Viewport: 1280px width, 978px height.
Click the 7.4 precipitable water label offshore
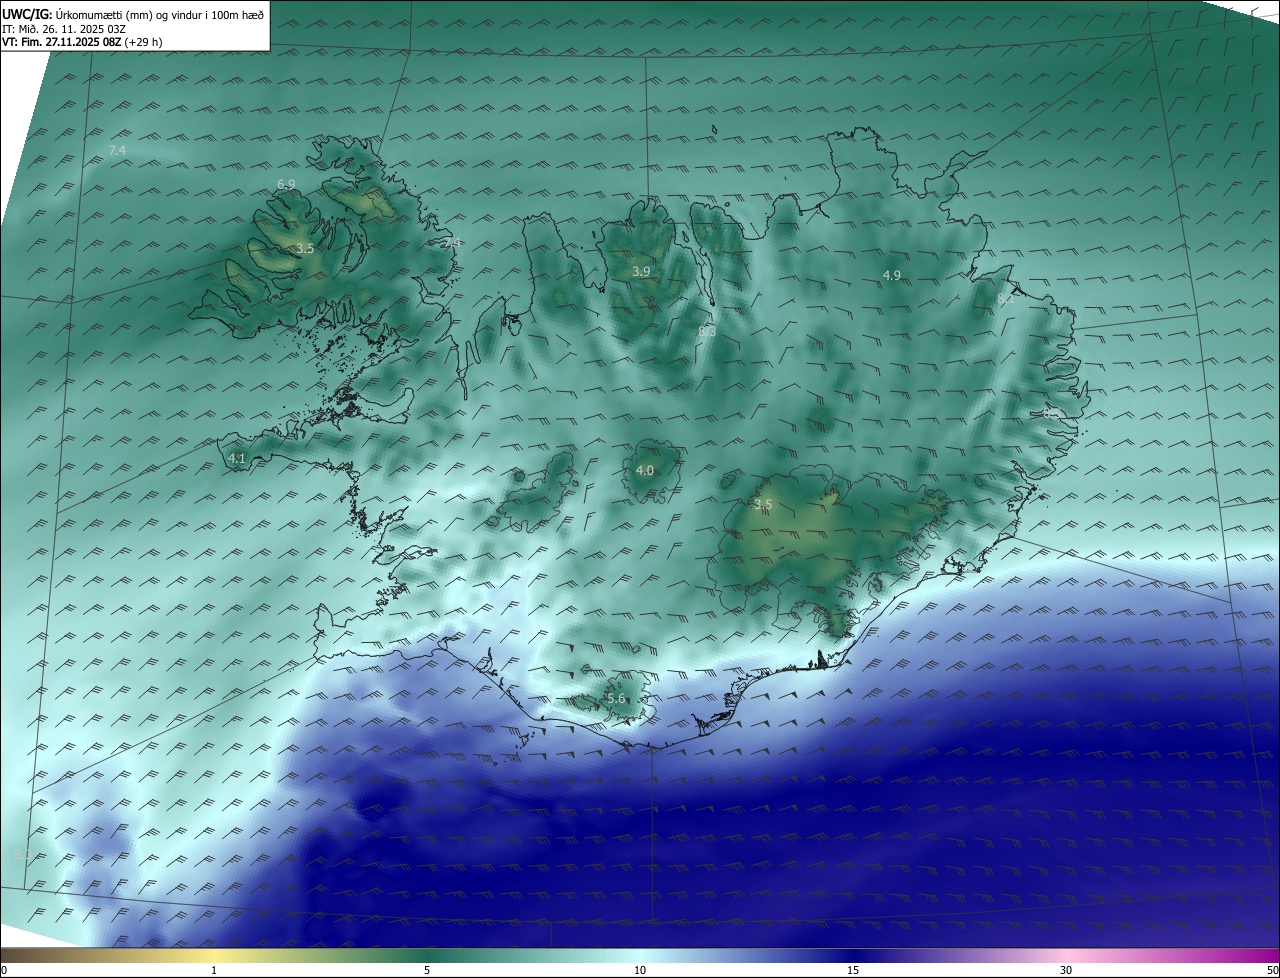point(117,150)
